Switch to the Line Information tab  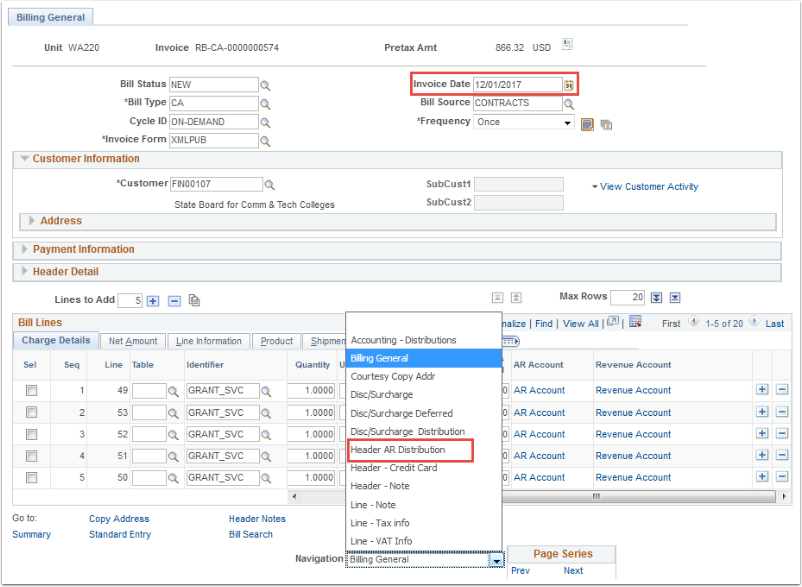click(209, 341)
